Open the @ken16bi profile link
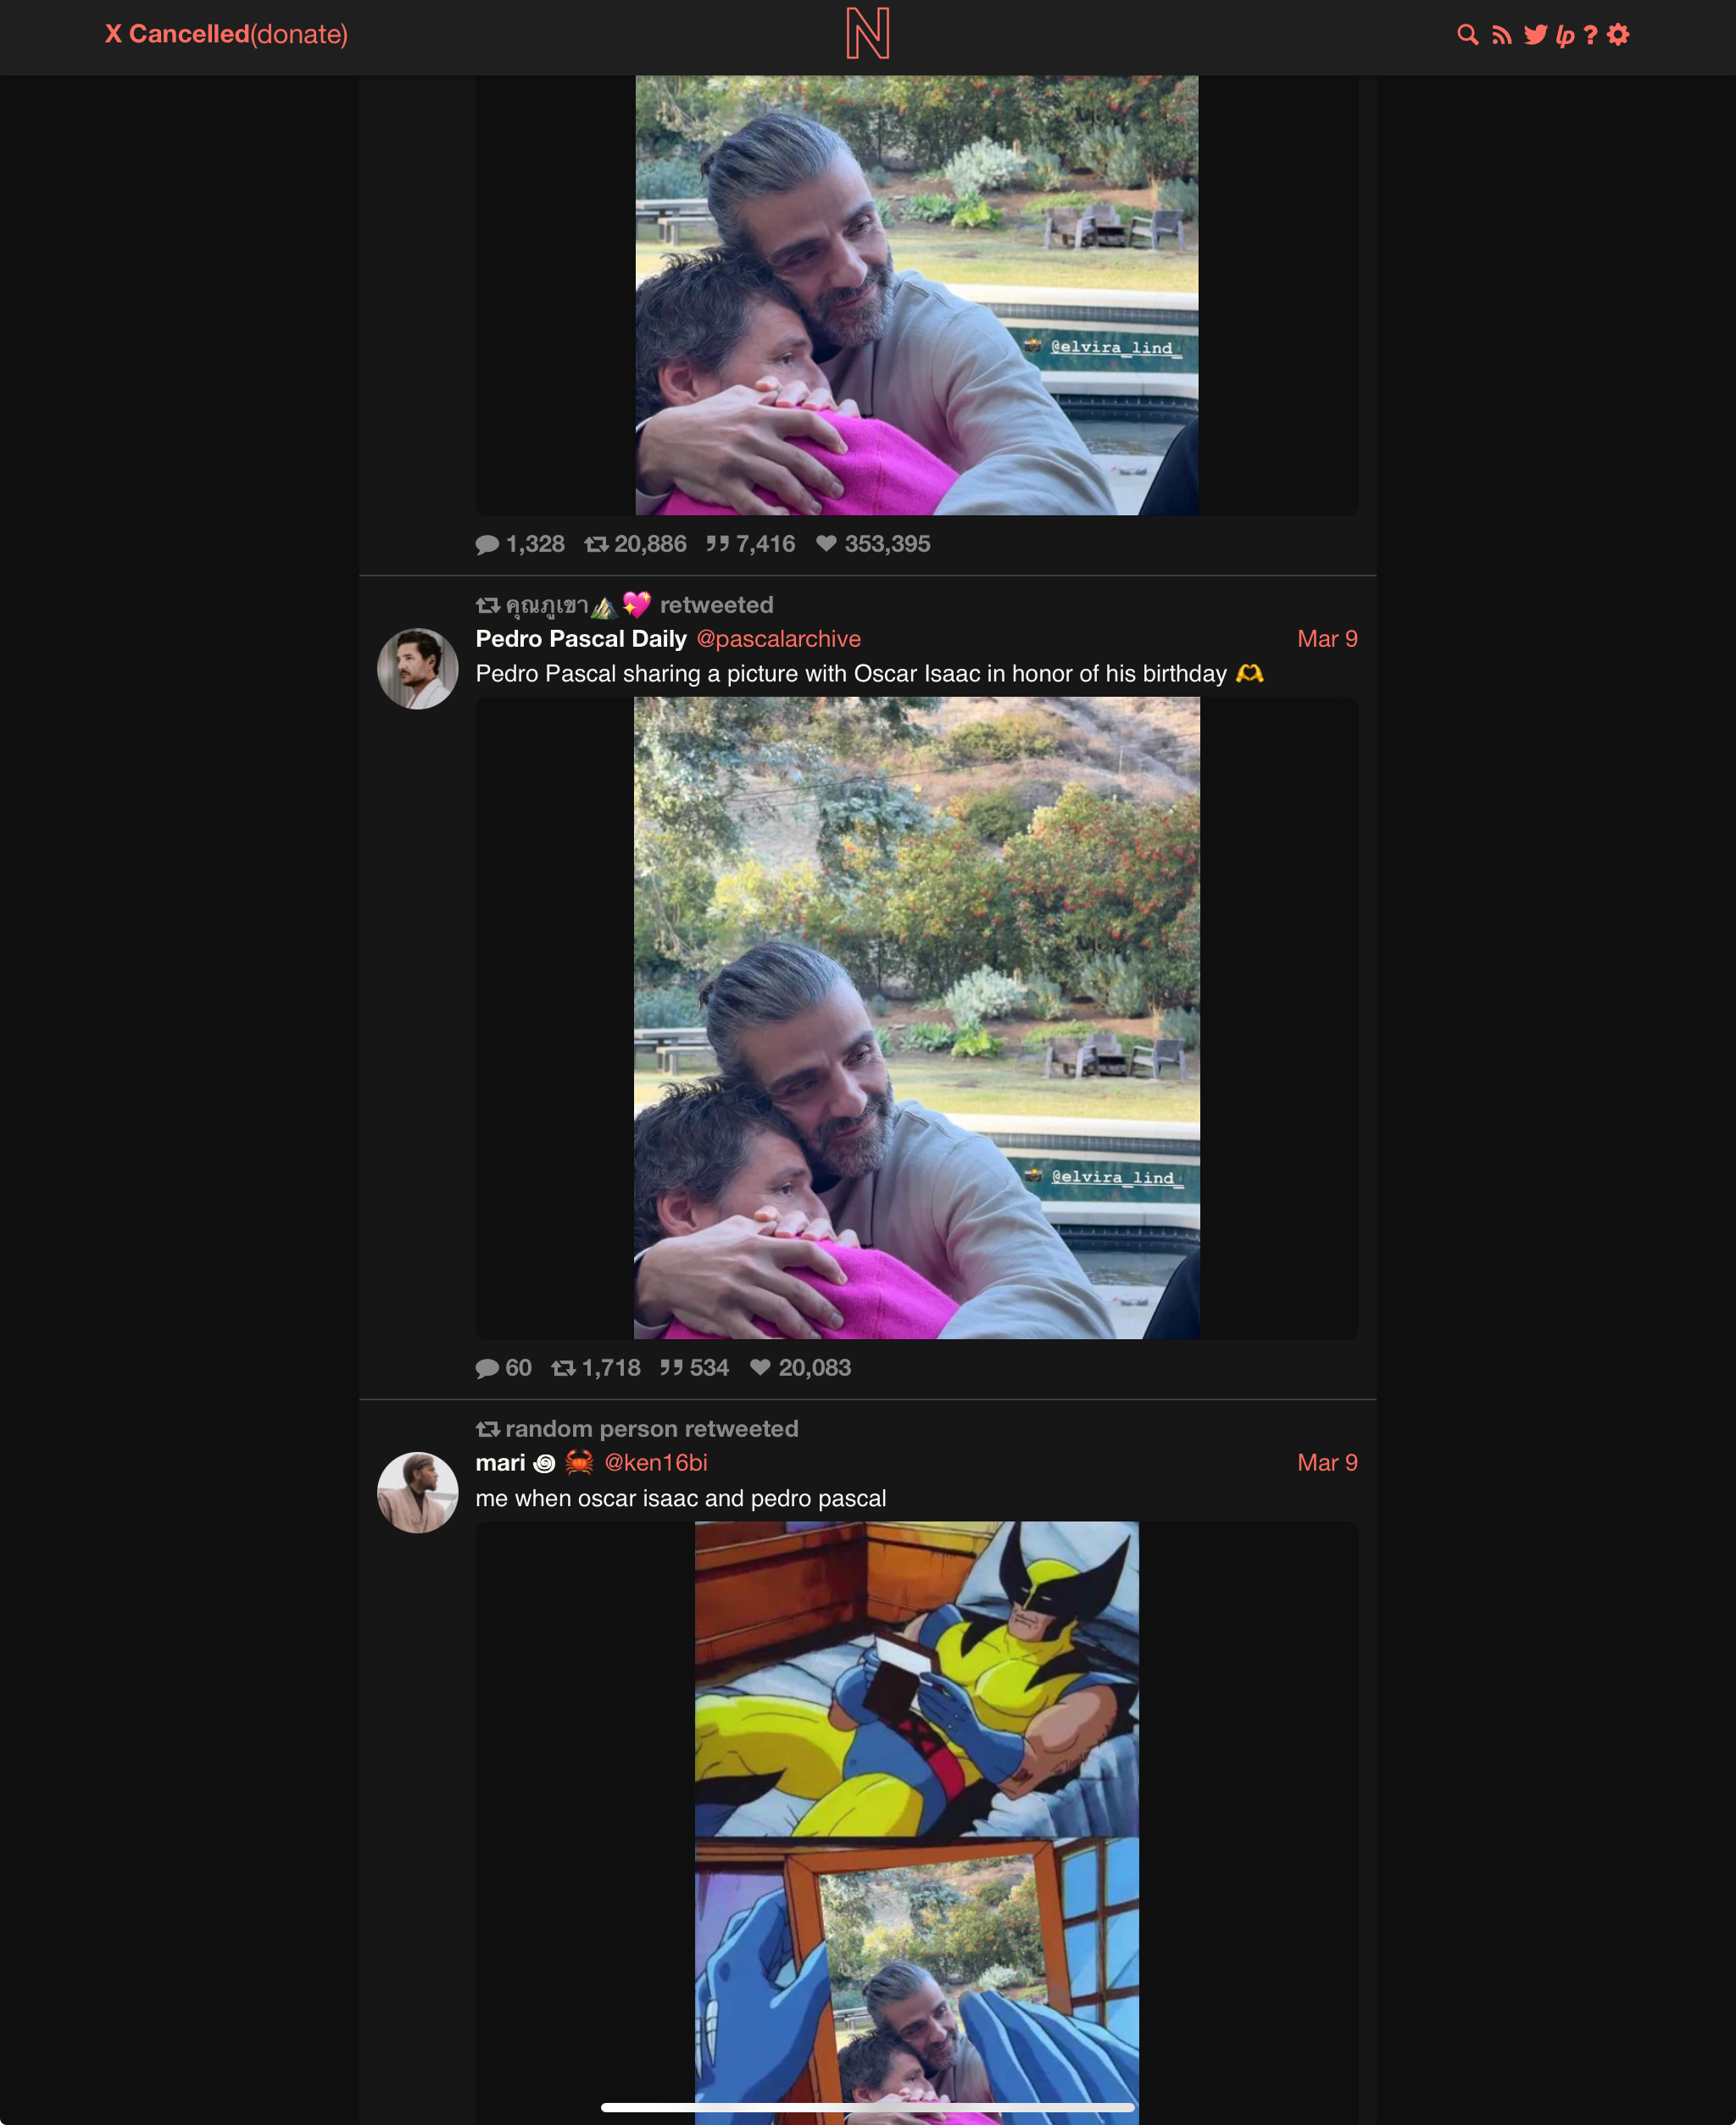 point(656,1463)
